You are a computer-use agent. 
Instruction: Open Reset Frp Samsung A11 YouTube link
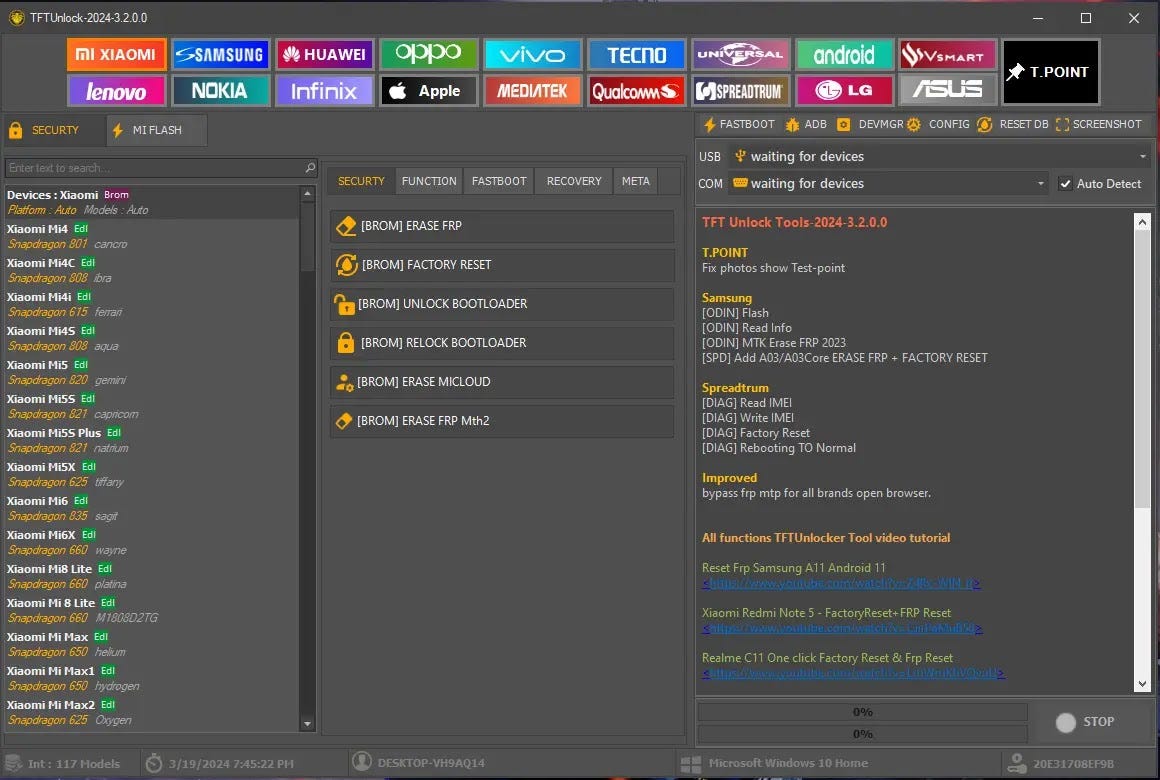click(x=841, y=584)
